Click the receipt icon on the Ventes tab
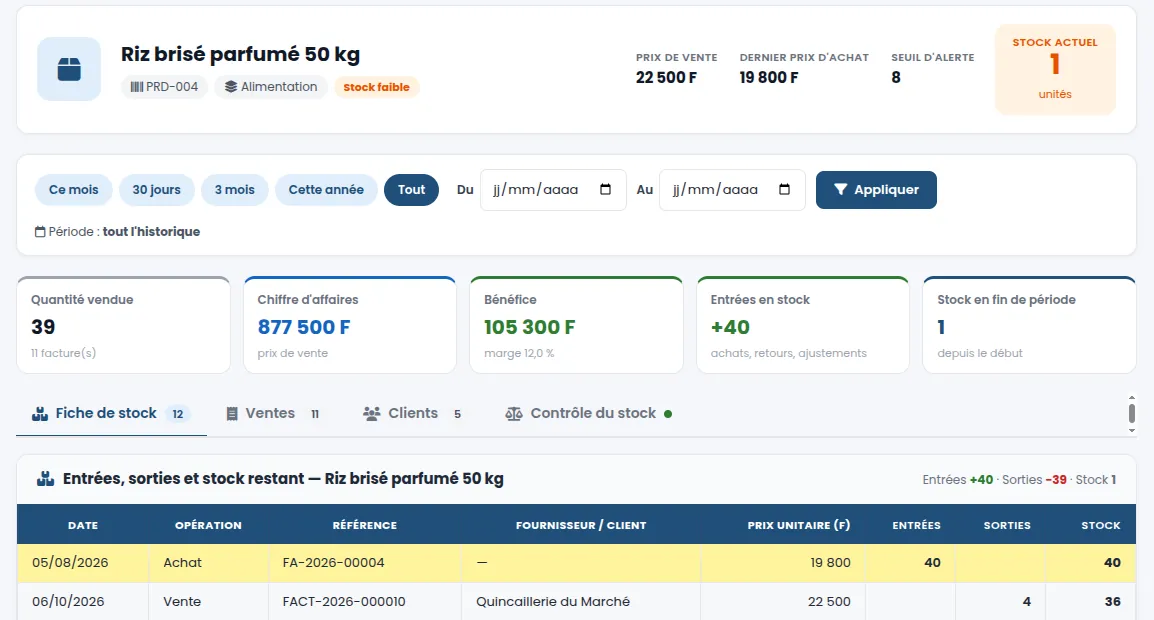Screen dimensions: 1154x620 click(232, 414)
